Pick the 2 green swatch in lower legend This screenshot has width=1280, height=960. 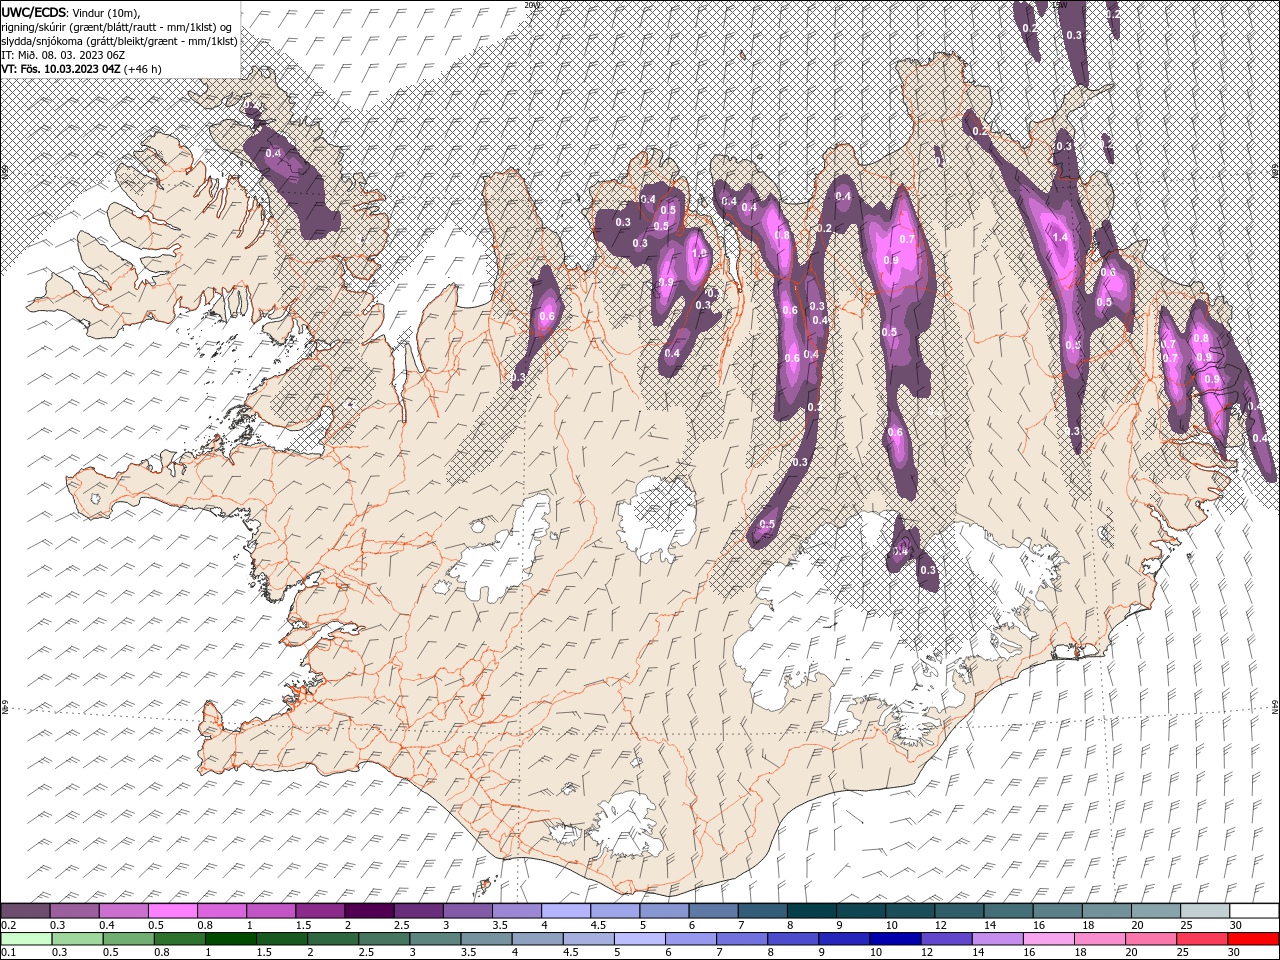click(333, 939)
